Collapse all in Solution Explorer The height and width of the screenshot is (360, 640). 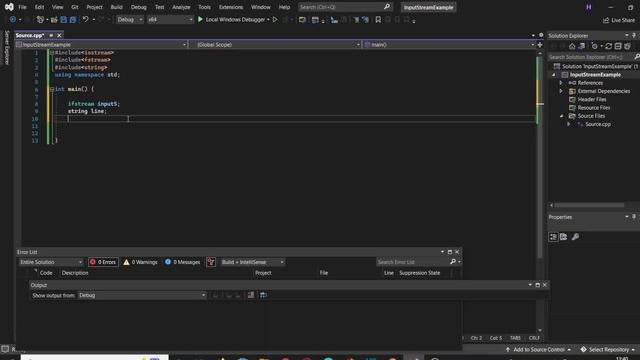[618, 46]
